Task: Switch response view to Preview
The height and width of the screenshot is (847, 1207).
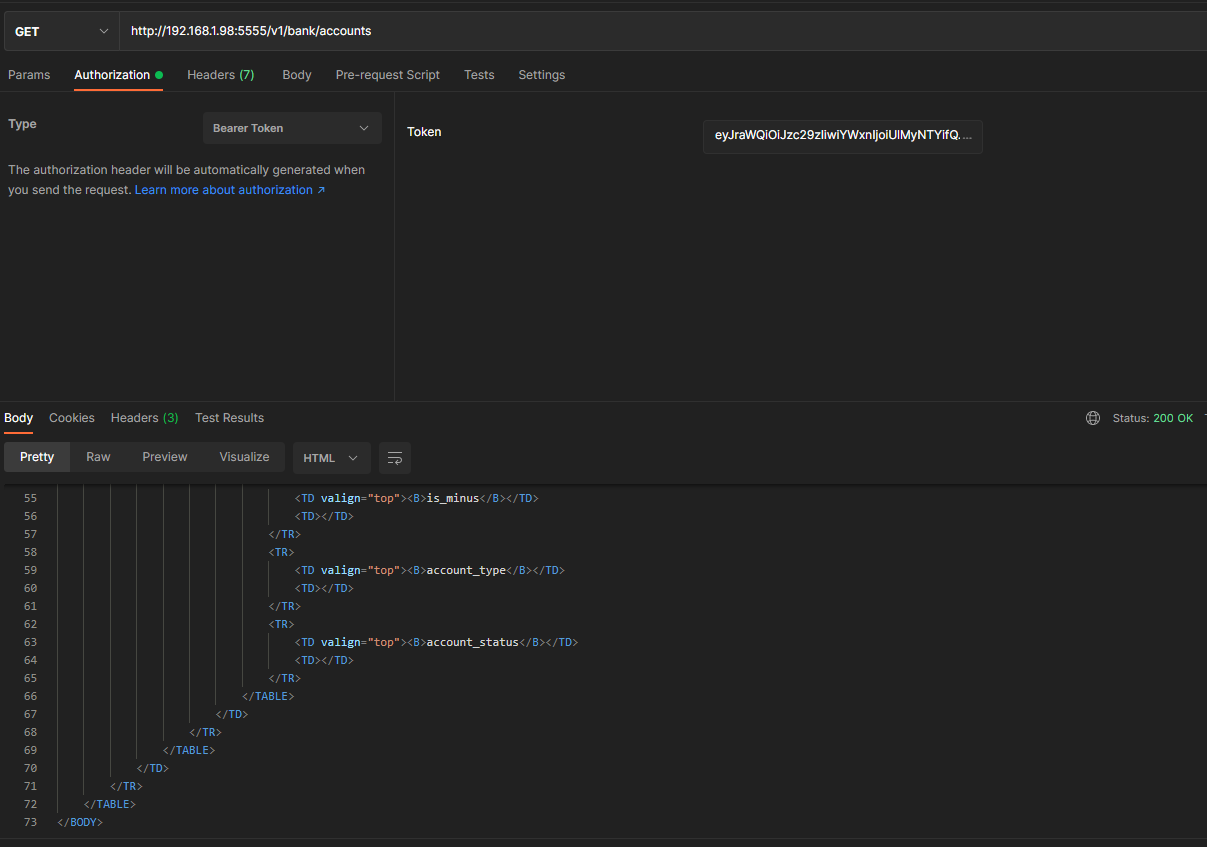Action: coord(165,457)
